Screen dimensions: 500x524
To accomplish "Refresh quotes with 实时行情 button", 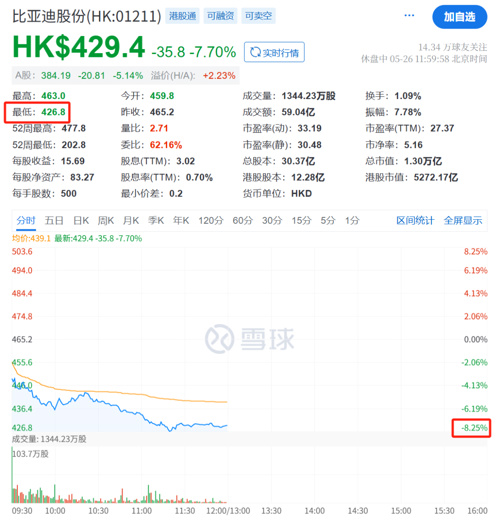I will pyautogui.click(x=274, y=52).
